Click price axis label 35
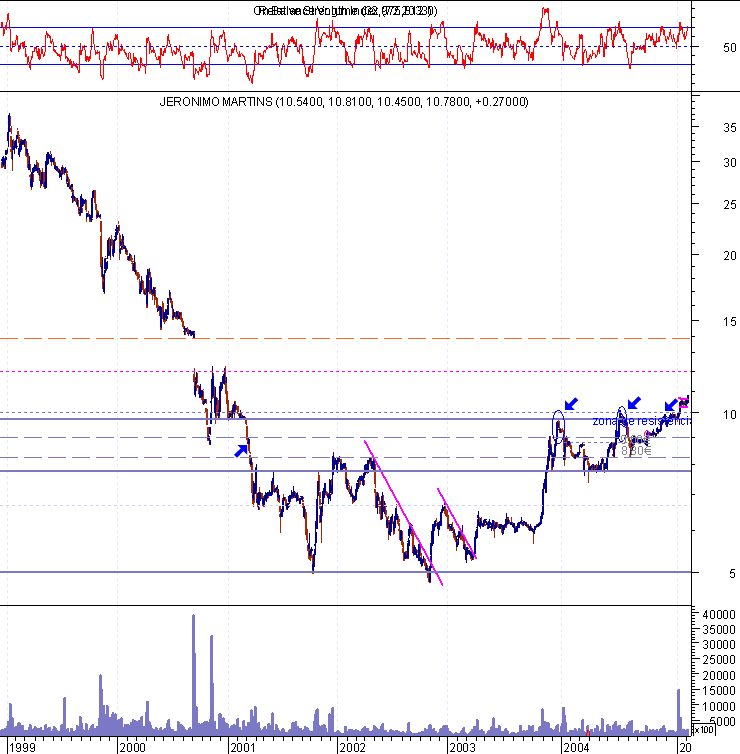Viewport: 740px width, 754px height. click(x=729, y=127)
